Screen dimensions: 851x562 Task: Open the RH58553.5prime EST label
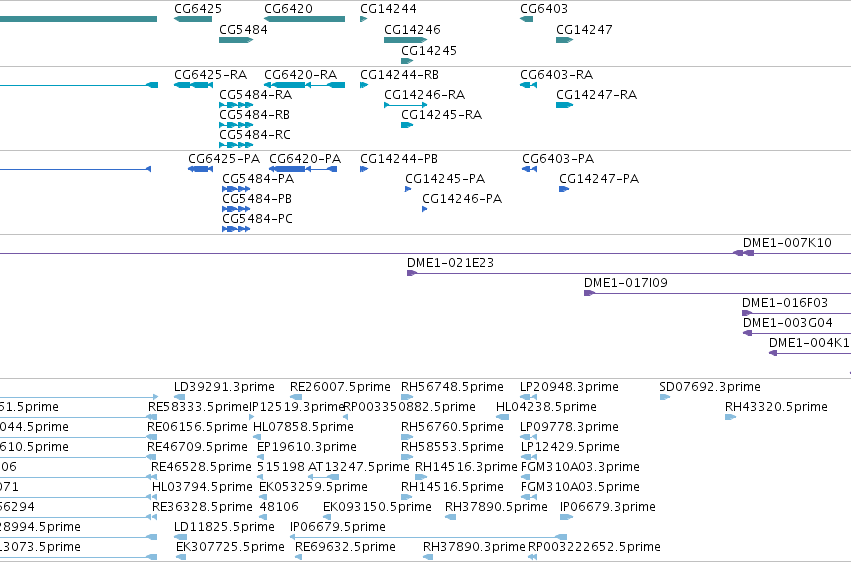click(x=452, y=448)
